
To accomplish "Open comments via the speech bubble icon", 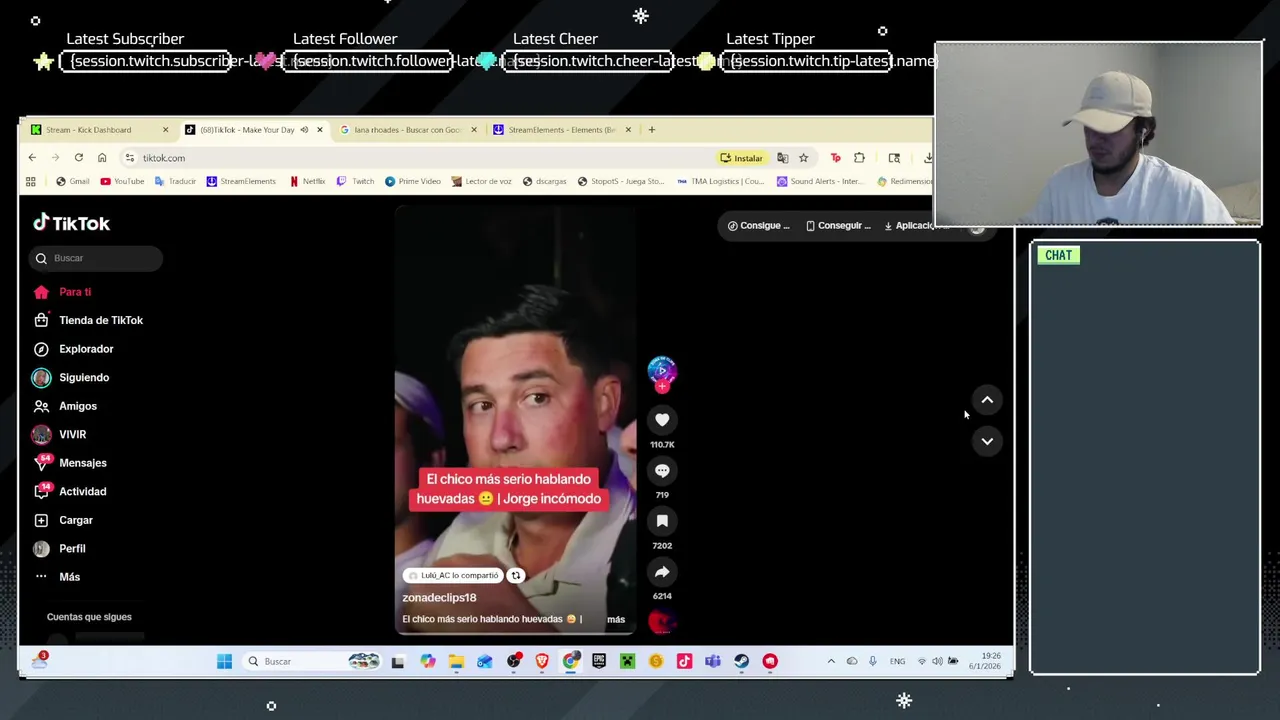I will point(662,470).
